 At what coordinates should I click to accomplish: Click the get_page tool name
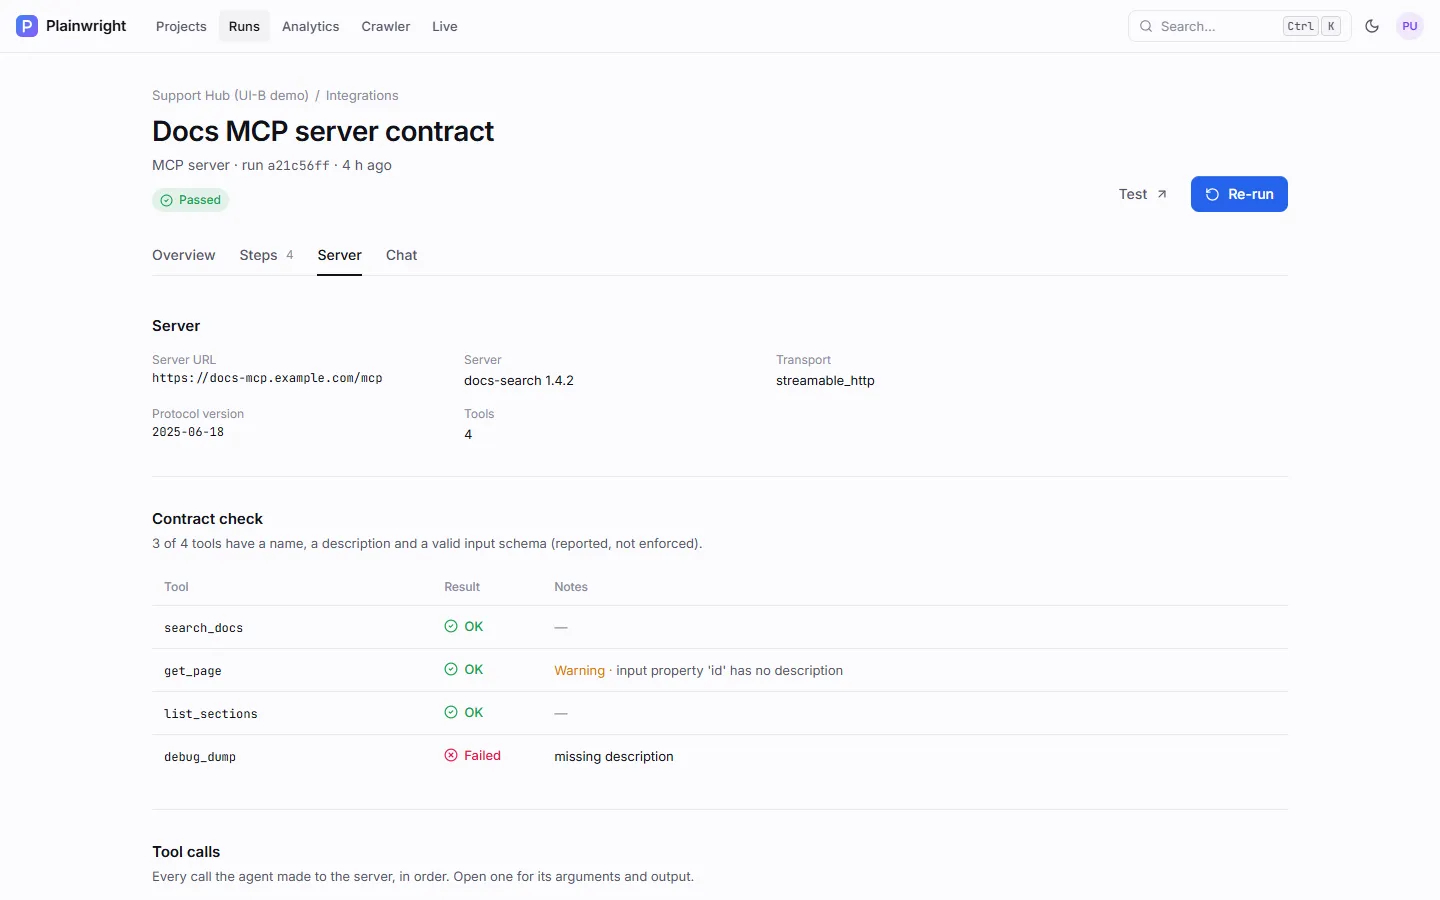click(x=193, y=671)
